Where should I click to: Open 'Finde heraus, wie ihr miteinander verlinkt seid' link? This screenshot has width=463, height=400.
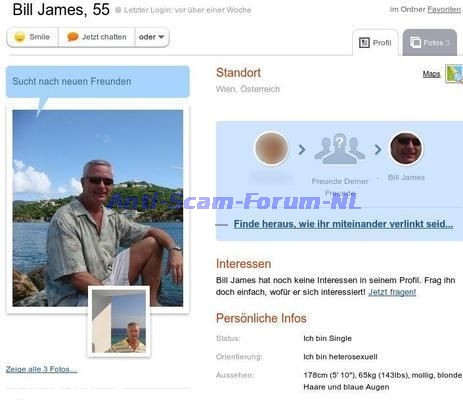tap(343, 224)
